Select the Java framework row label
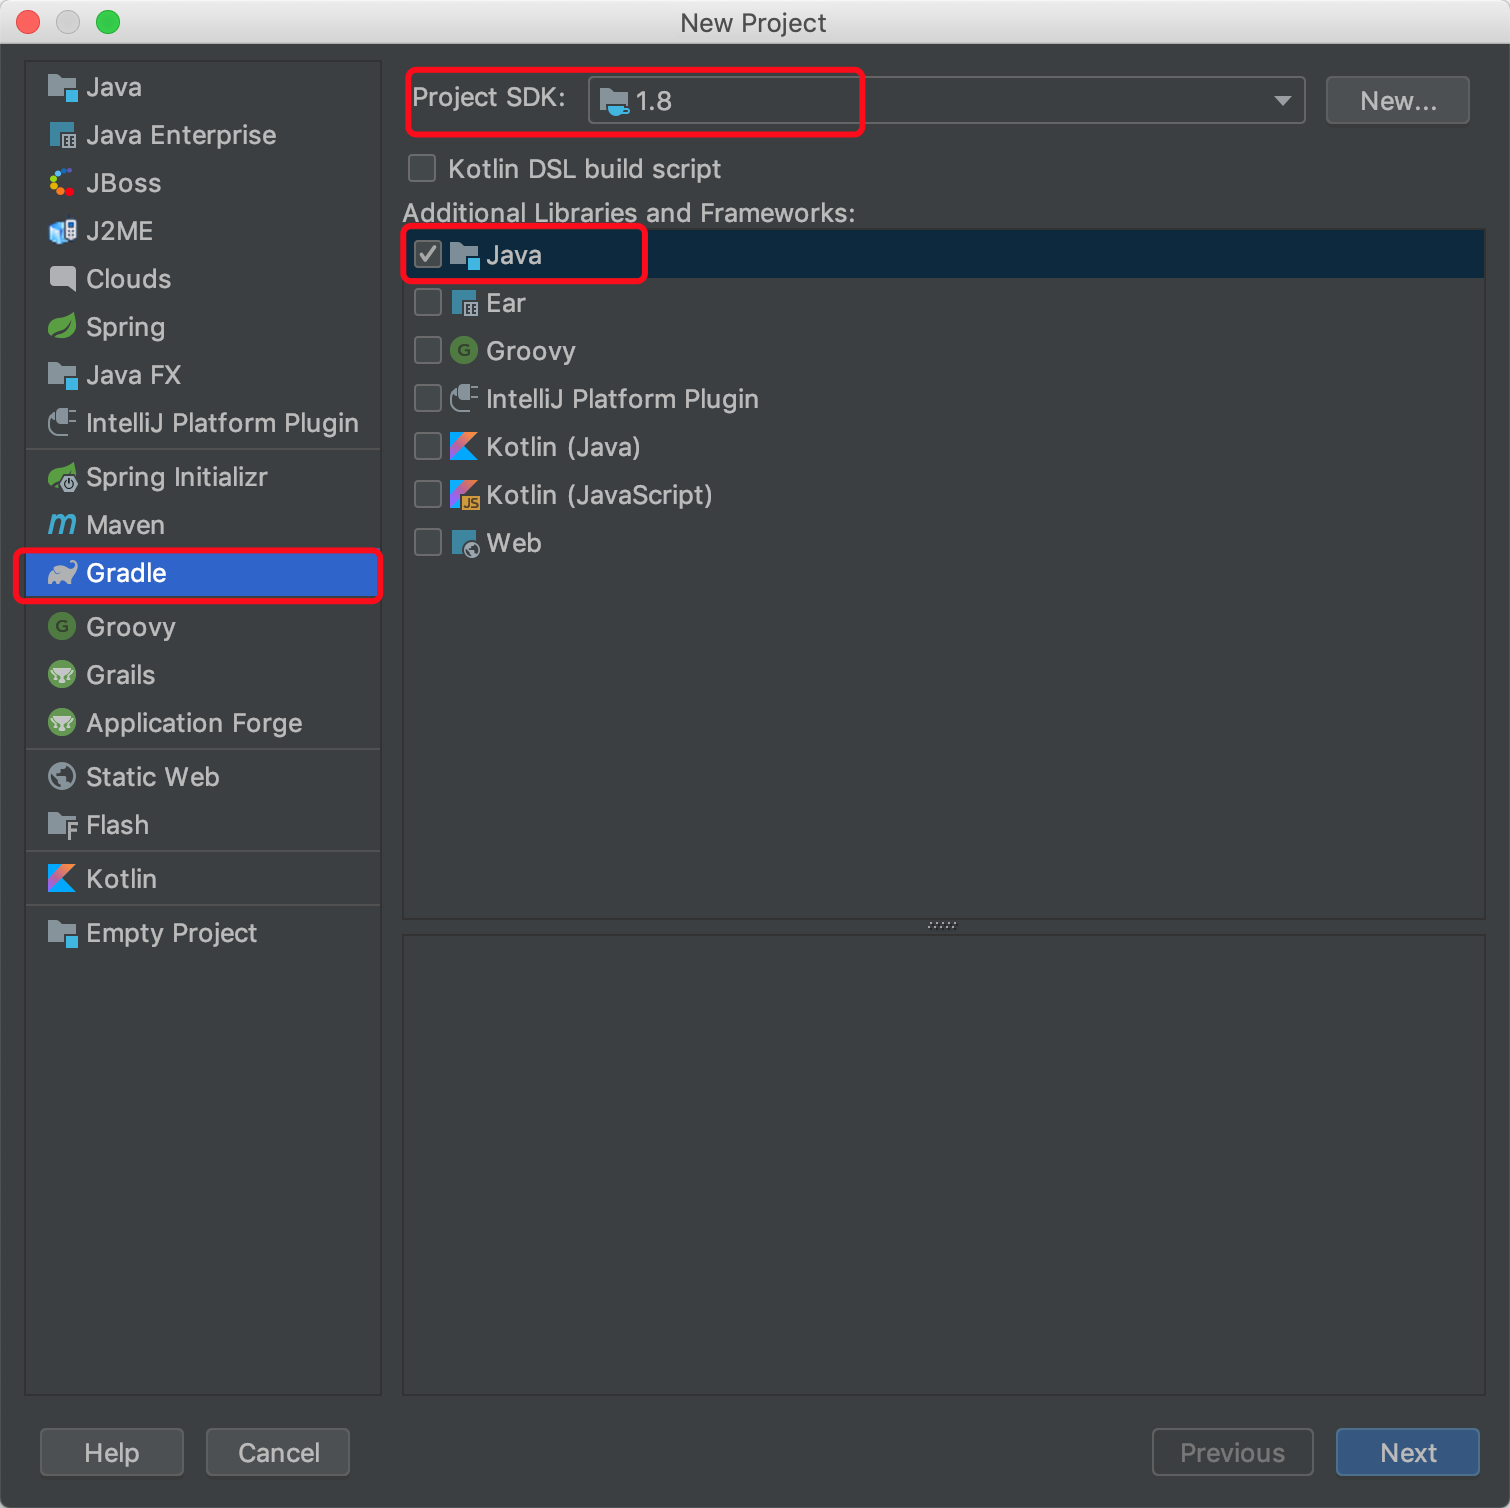The image size is (1510, 1508). pyautogui.click(x=513, y=255)
